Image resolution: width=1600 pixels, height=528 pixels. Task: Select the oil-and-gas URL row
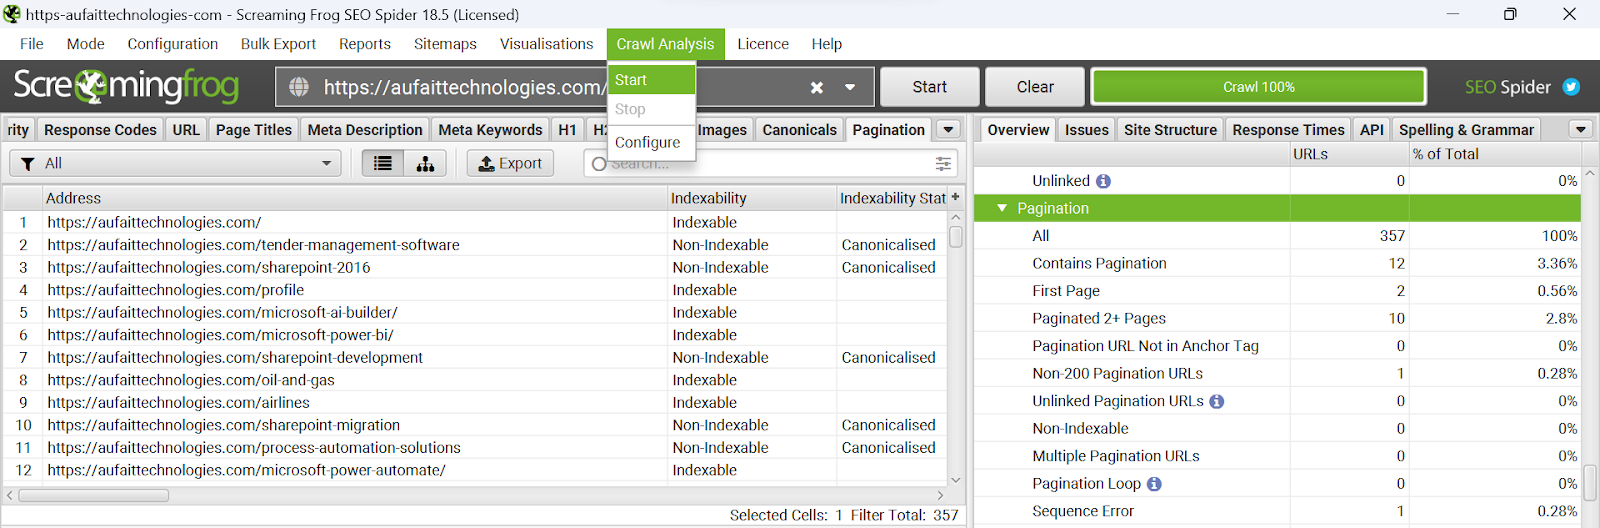pos(475,380)
